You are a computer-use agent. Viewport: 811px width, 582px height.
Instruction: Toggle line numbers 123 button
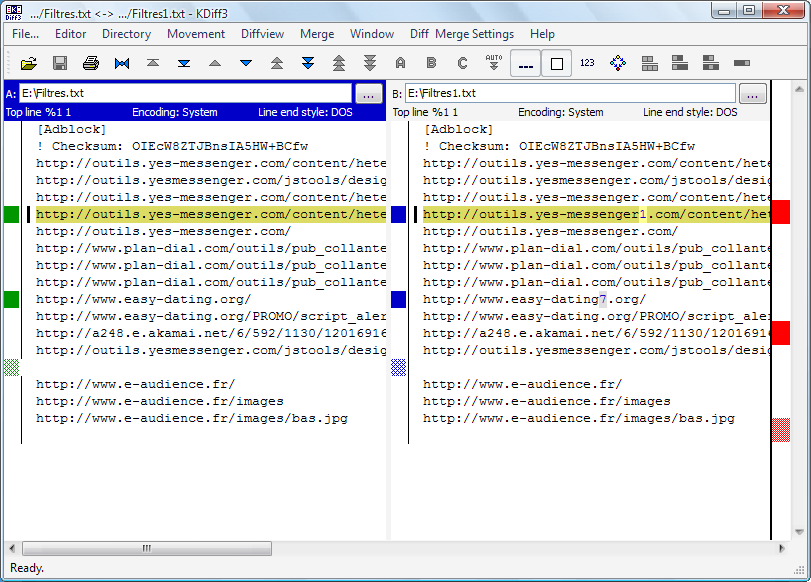click(587, 63)
